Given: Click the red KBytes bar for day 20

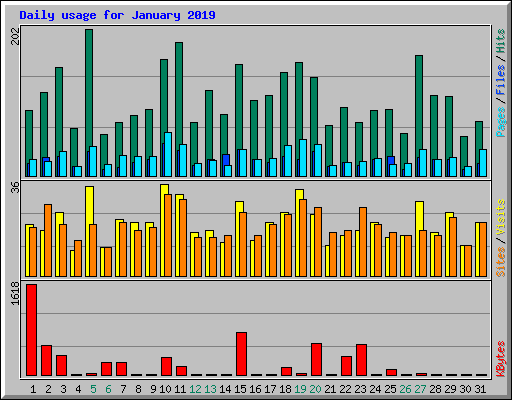Looking at the screenshot, I should [317, 360].
